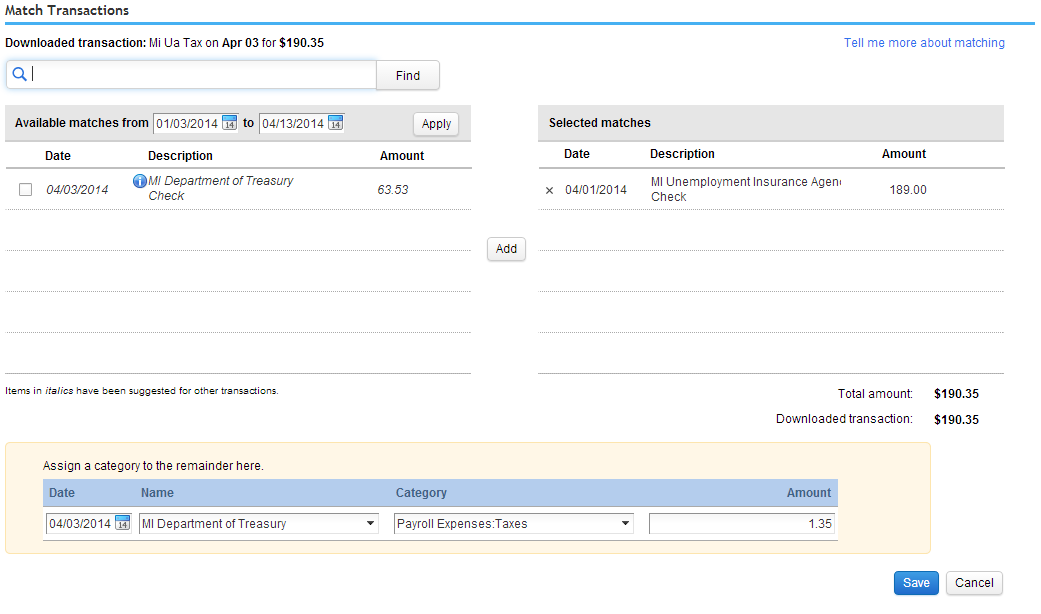Open calendar icon in remainder date field
This screenshot has height=614, width=1041.
[x=122, y=523]
